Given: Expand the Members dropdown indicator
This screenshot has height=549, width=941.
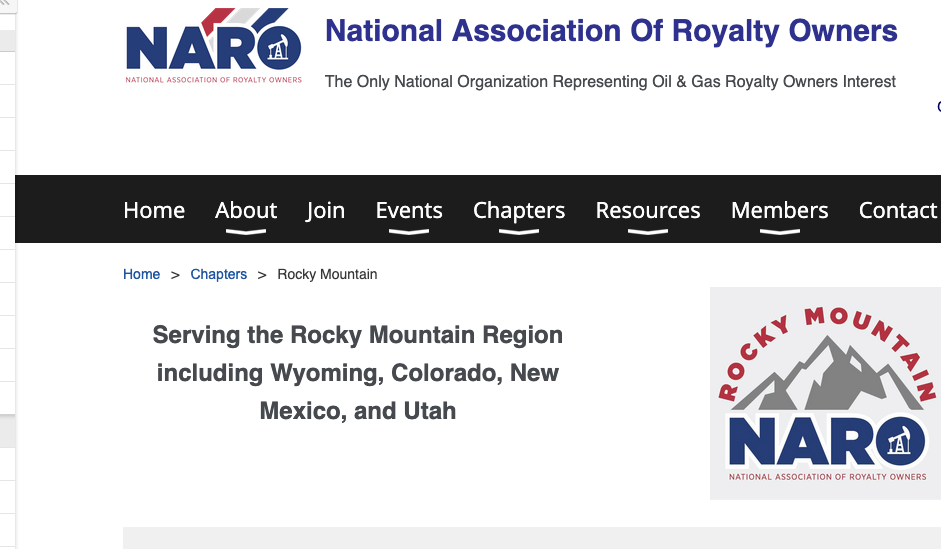Looking at the screenshot, I should point(780,232).
